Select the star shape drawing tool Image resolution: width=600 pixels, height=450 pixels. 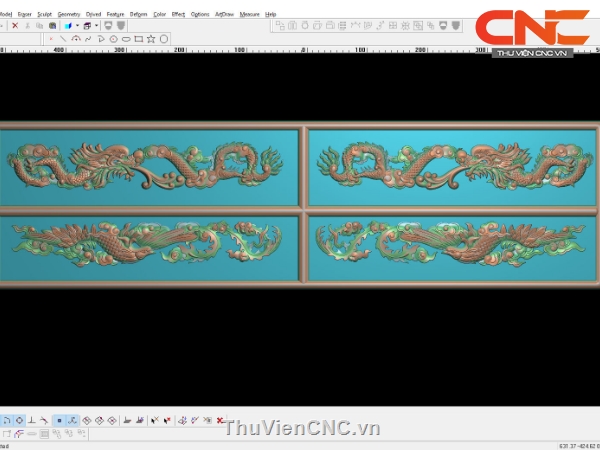pyautogui.click(x=151, y=38)
